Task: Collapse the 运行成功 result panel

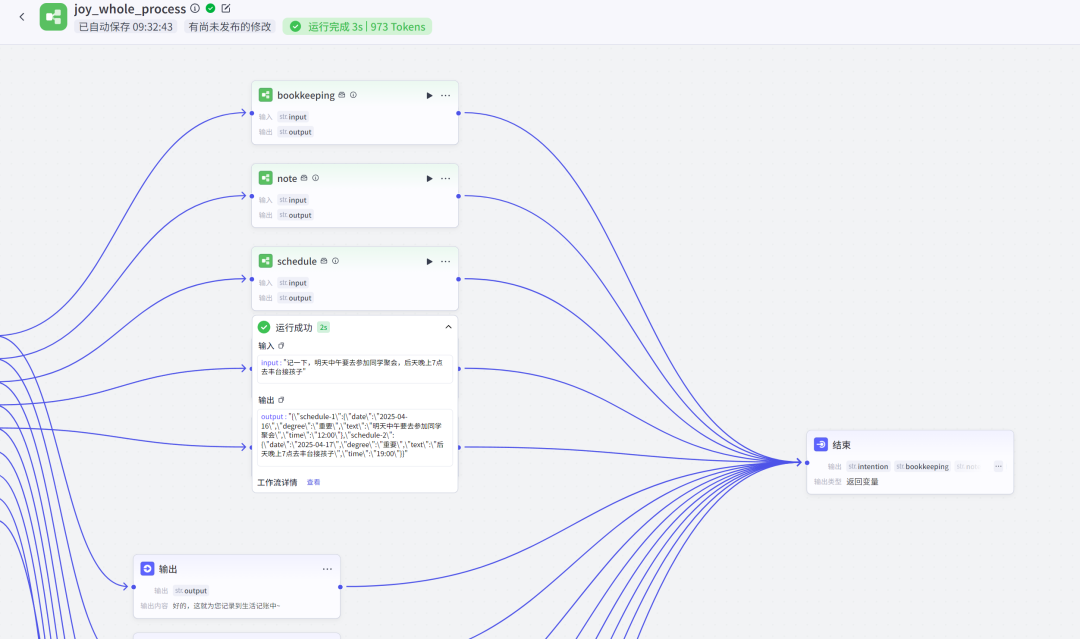Action: pyautogui.click(x=448, y=327)
